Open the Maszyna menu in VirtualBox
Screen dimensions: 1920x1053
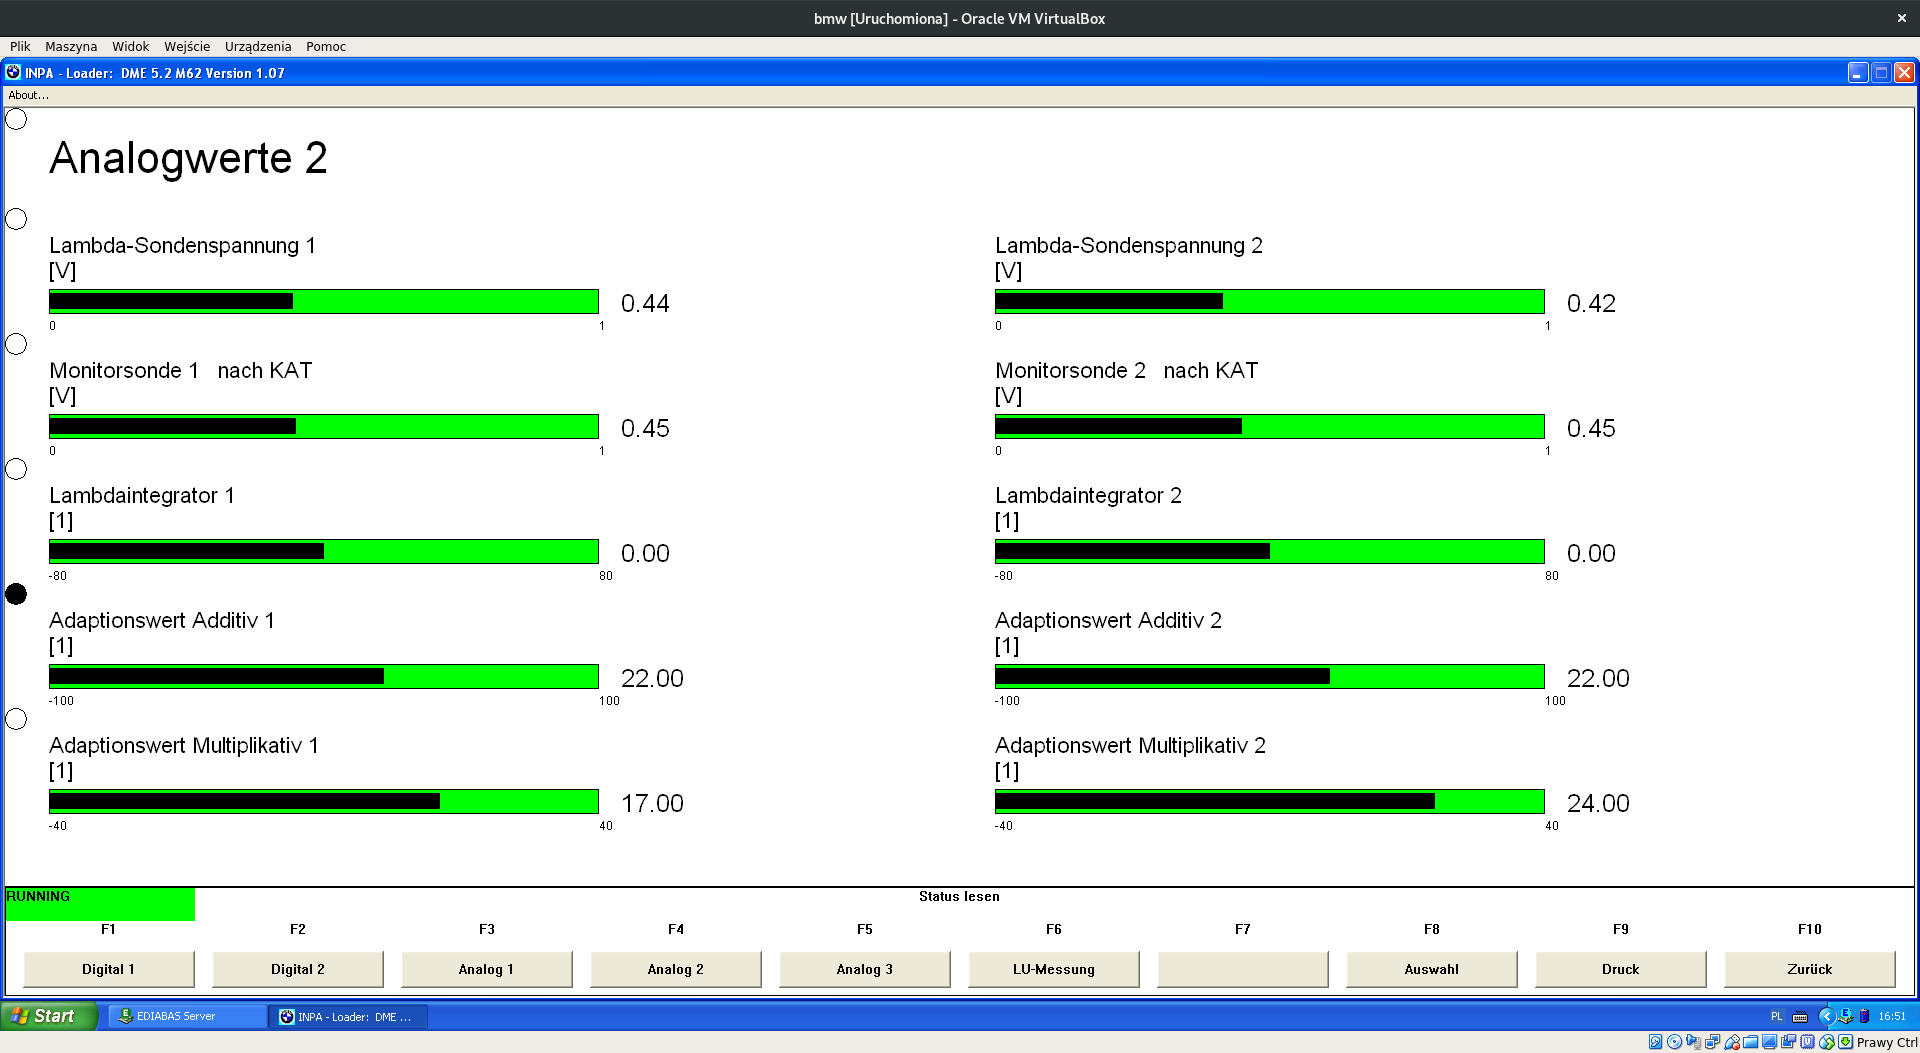coord(71,46)
